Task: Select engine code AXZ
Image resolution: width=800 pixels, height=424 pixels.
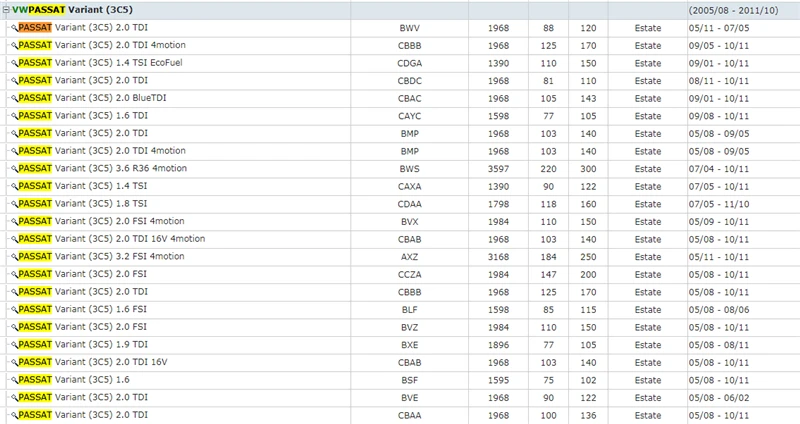Action: point(410,257)
